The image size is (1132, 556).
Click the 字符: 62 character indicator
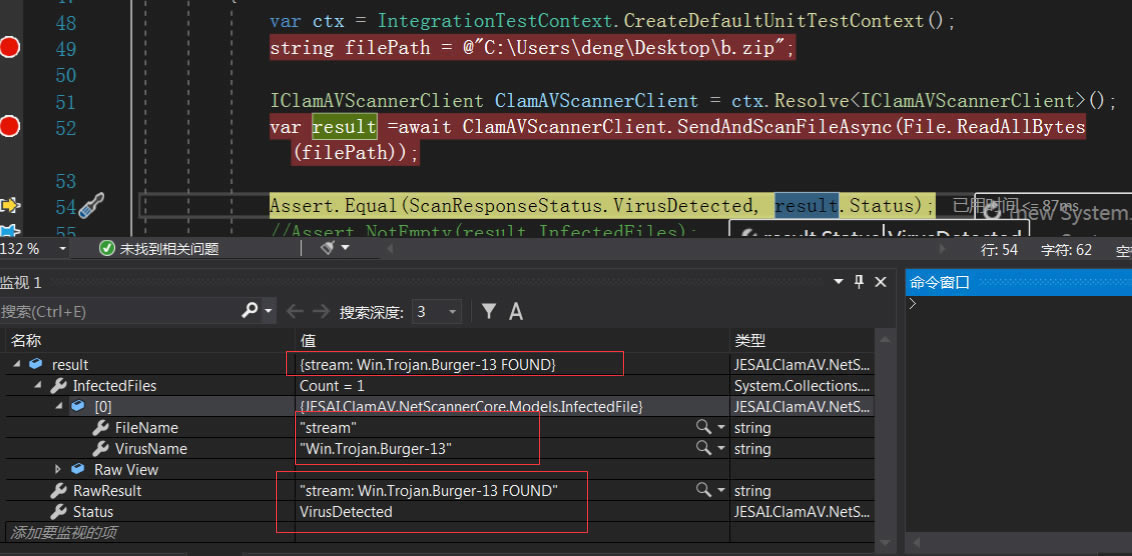(x=1066, y=249)
